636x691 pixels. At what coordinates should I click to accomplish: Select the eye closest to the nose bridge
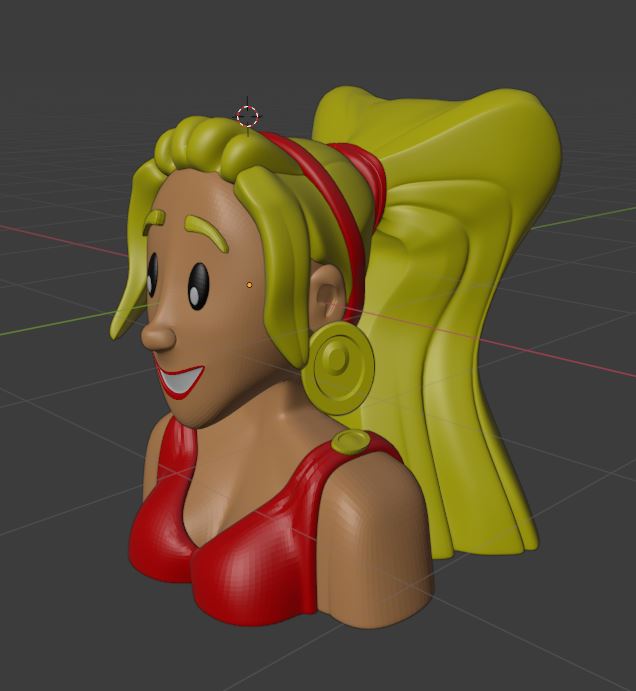point(153,274)
